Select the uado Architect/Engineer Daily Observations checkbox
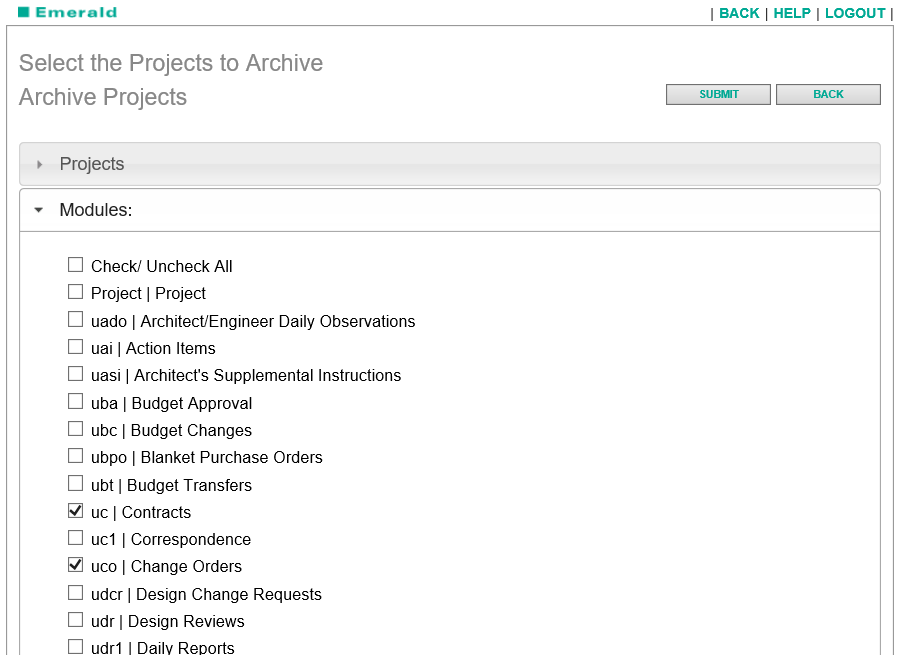900x655 pixels. (x=76, y=319)
